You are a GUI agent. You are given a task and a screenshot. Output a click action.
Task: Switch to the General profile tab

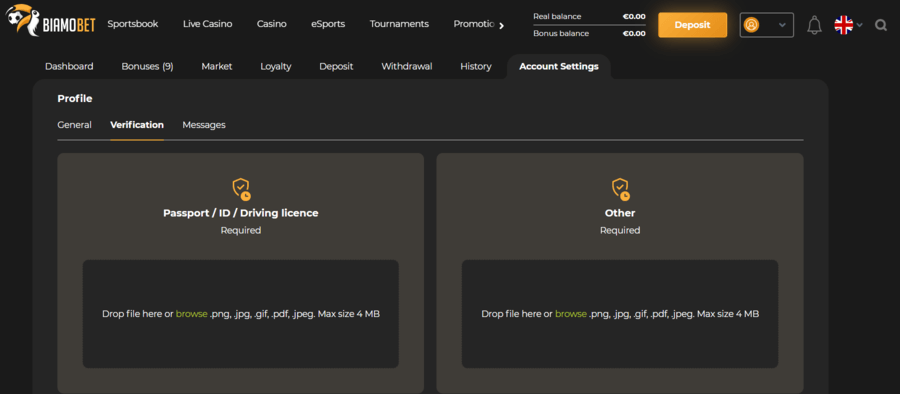74,125
